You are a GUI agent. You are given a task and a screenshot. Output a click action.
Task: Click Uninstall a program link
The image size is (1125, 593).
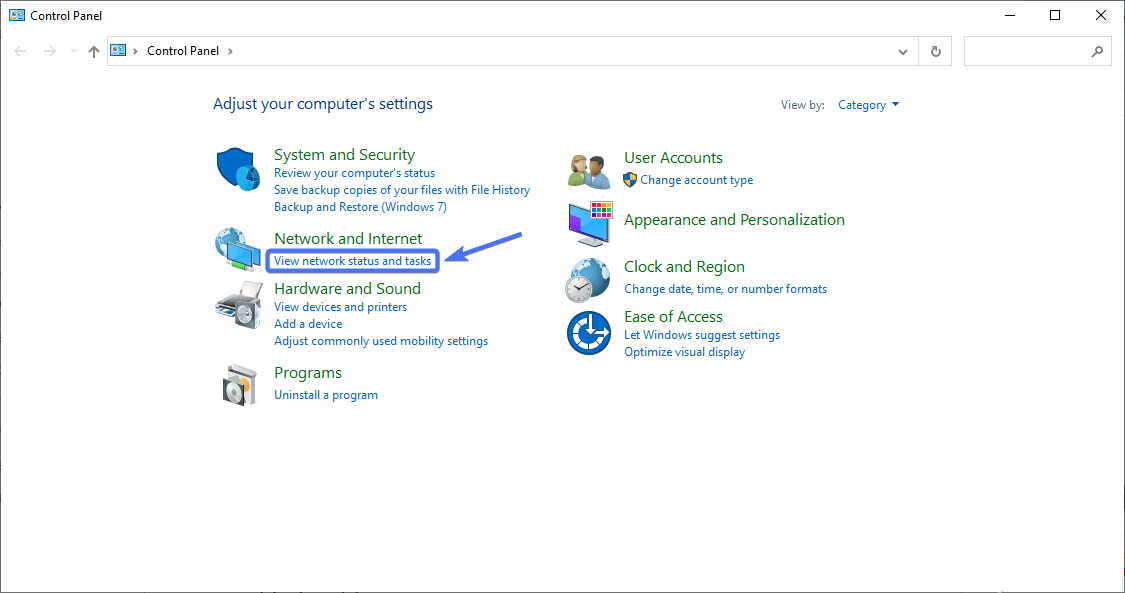pos(326,395)
